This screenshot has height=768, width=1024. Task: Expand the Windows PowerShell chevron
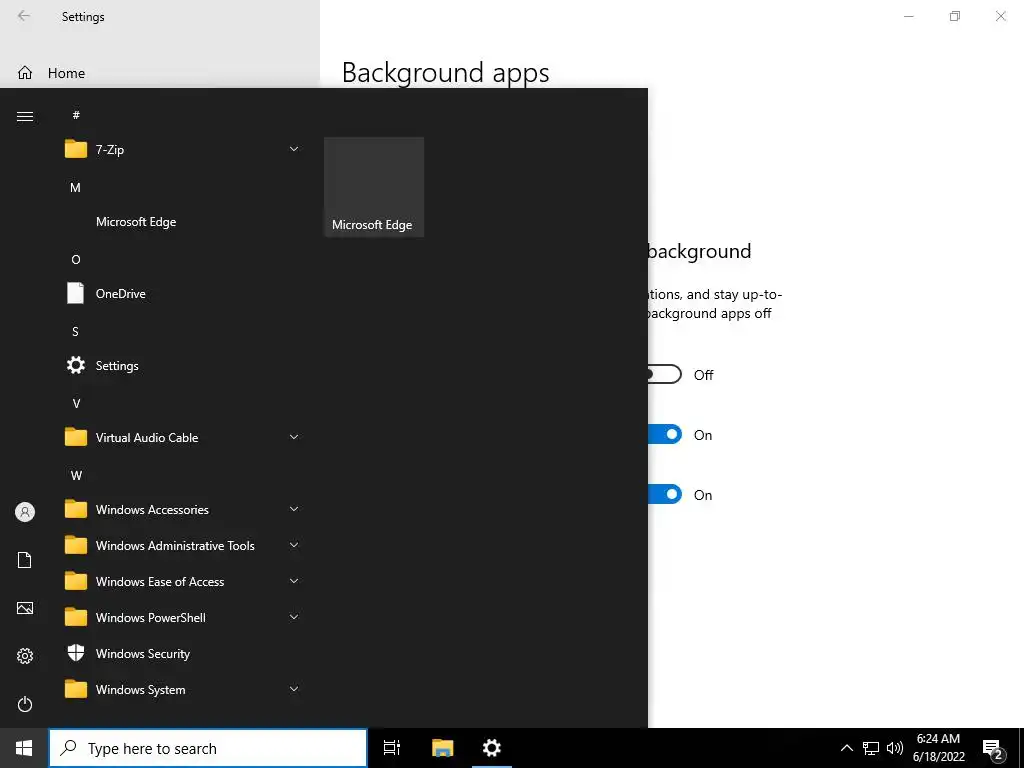(x=294, y=617)
